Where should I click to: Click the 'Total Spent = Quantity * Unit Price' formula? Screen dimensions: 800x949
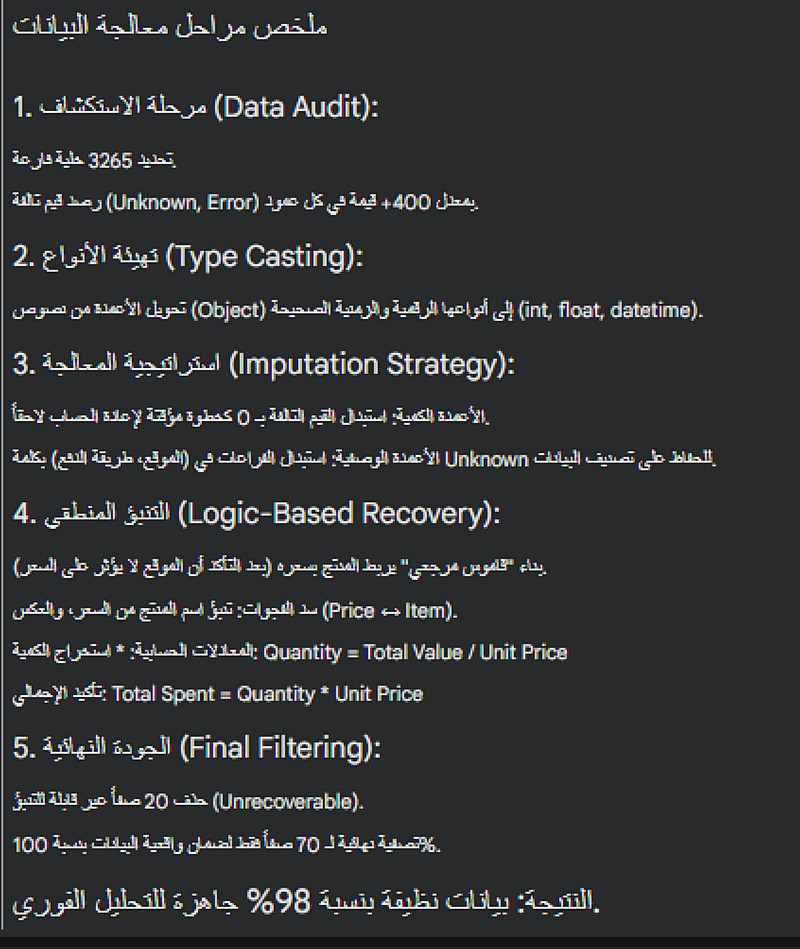point(268,694)
